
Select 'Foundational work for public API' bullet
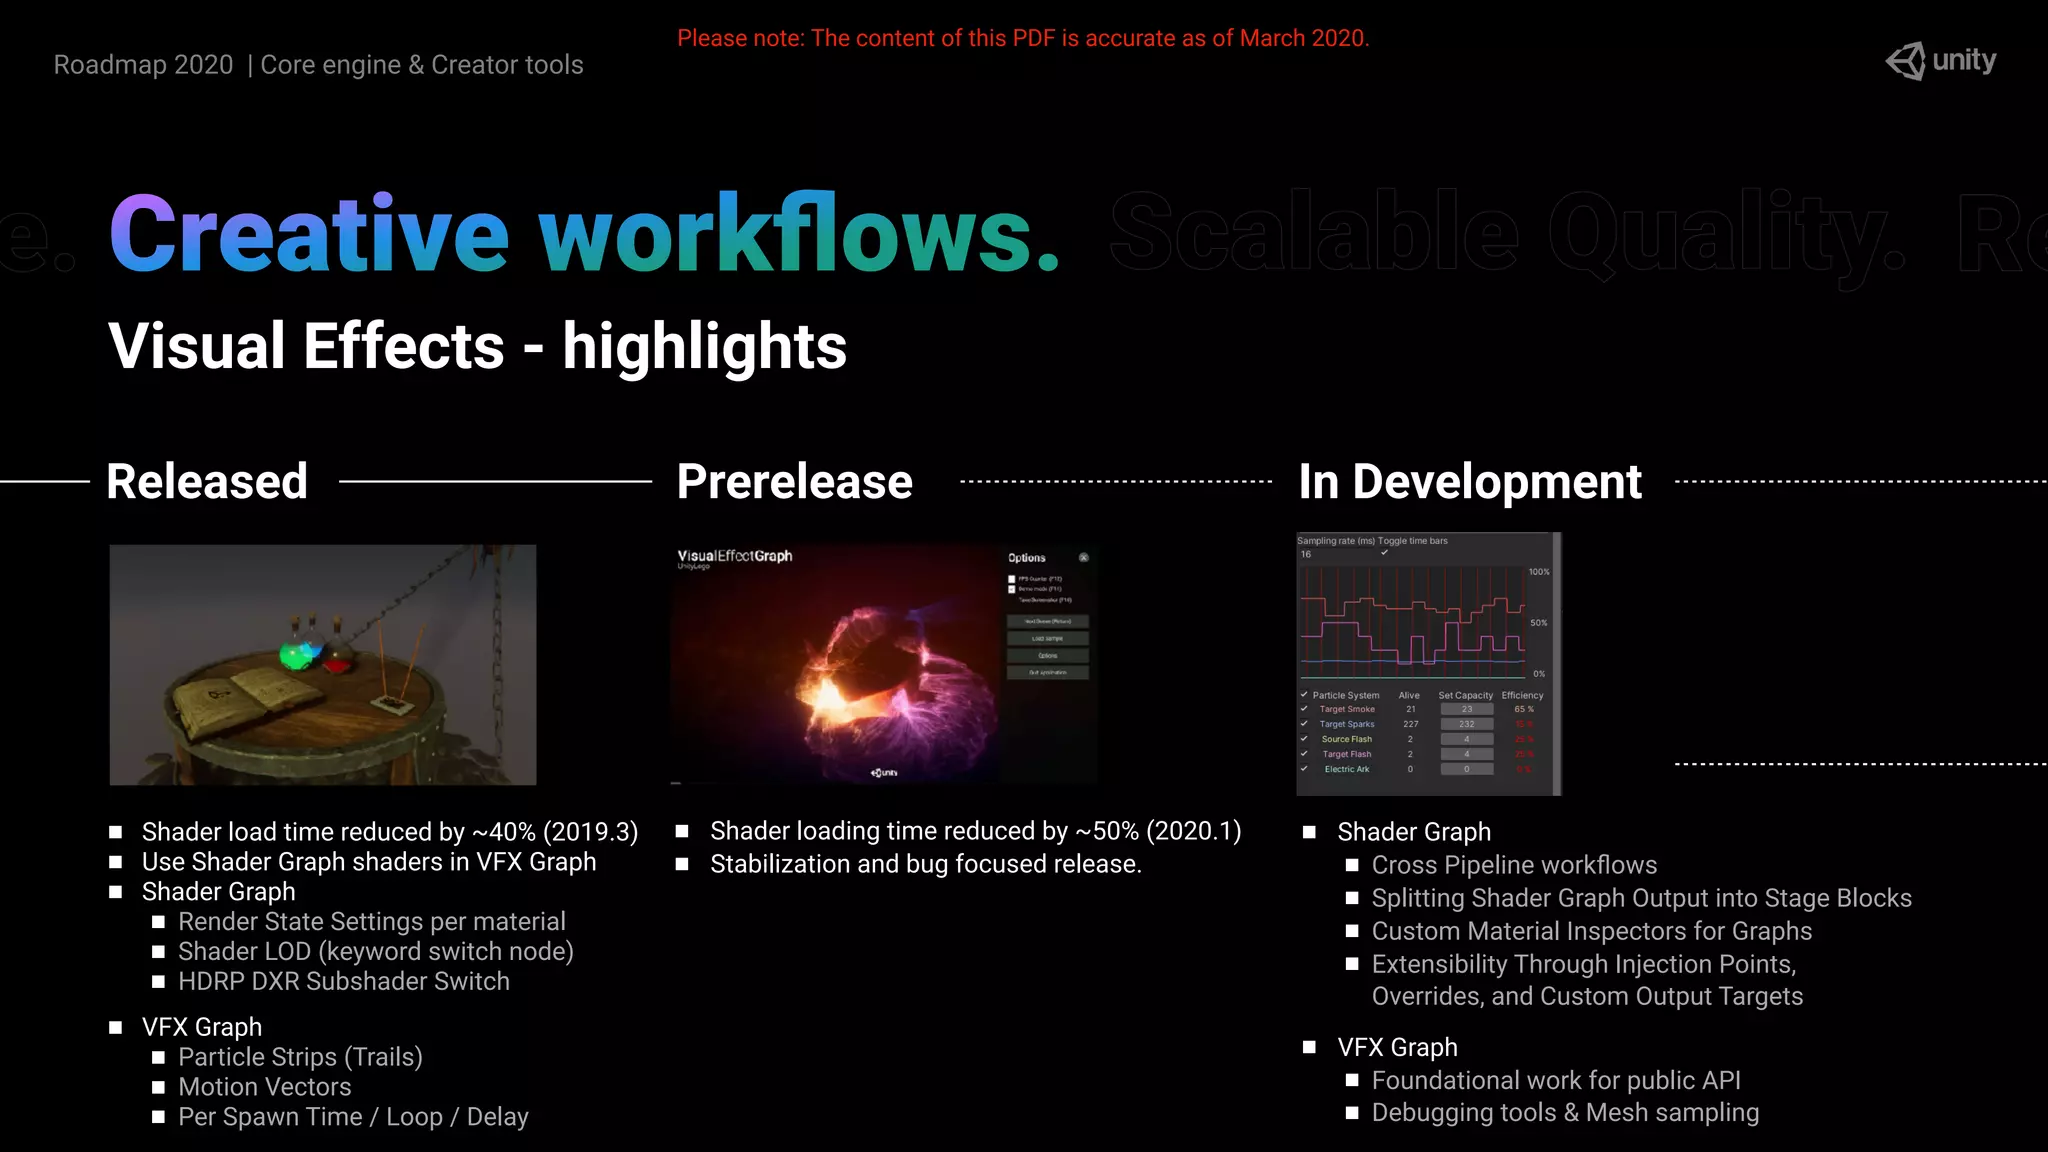(x=1556, y=1080)
